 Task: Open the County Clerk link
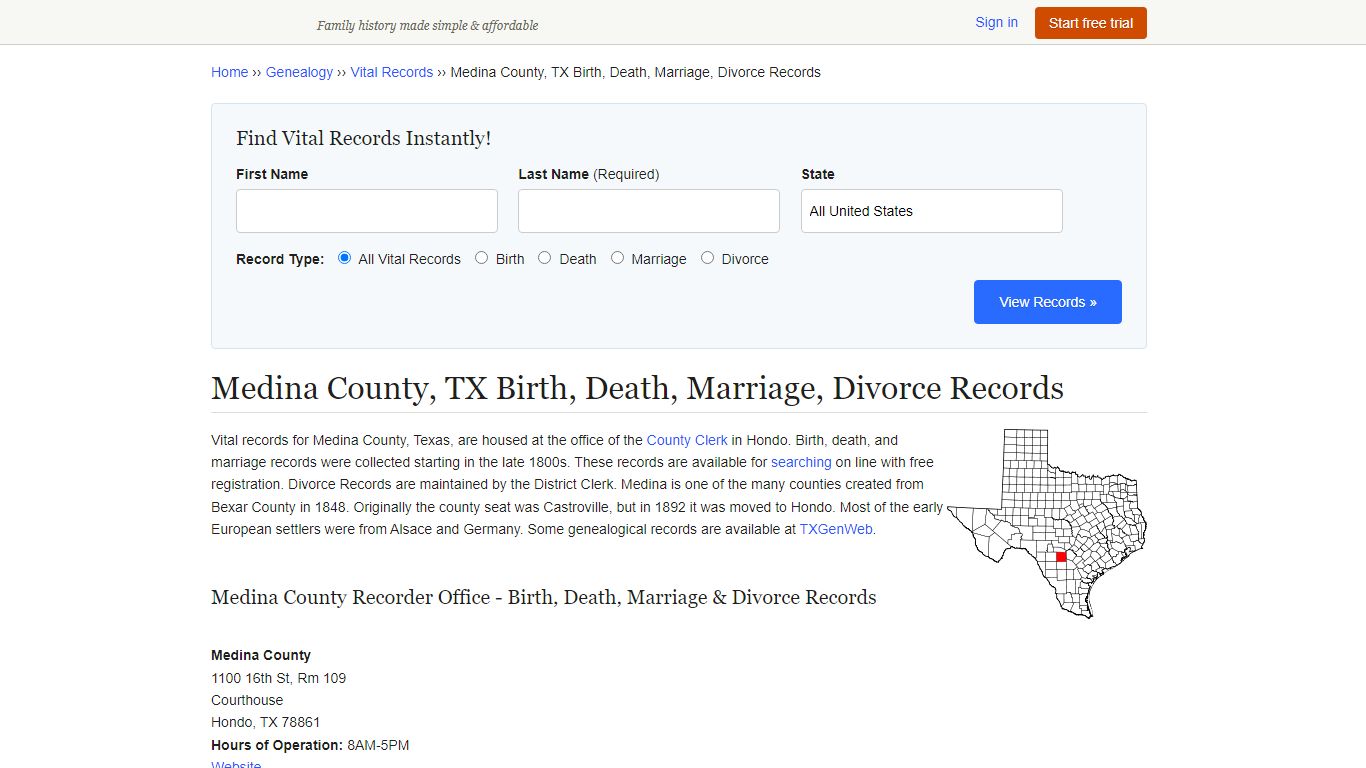tap(687, 440)
